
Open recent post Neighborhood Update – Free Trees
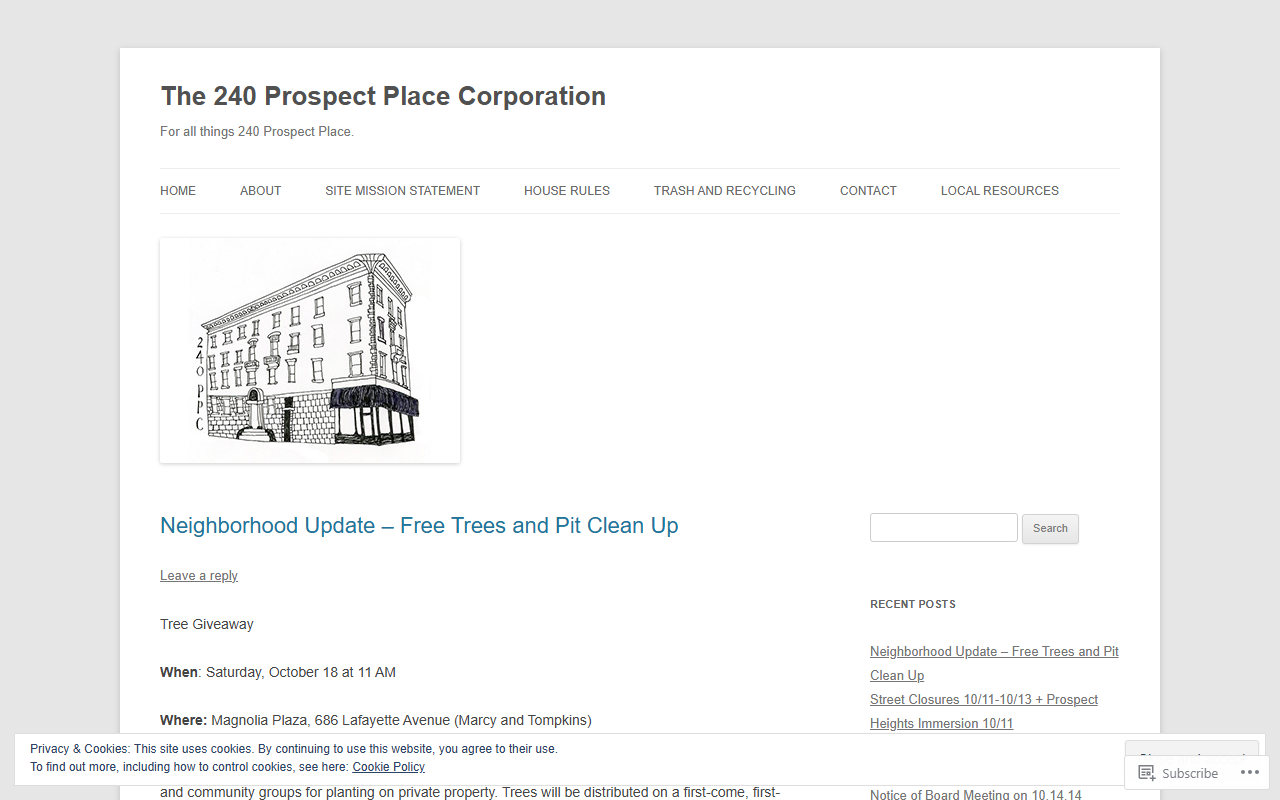(994, 663)
